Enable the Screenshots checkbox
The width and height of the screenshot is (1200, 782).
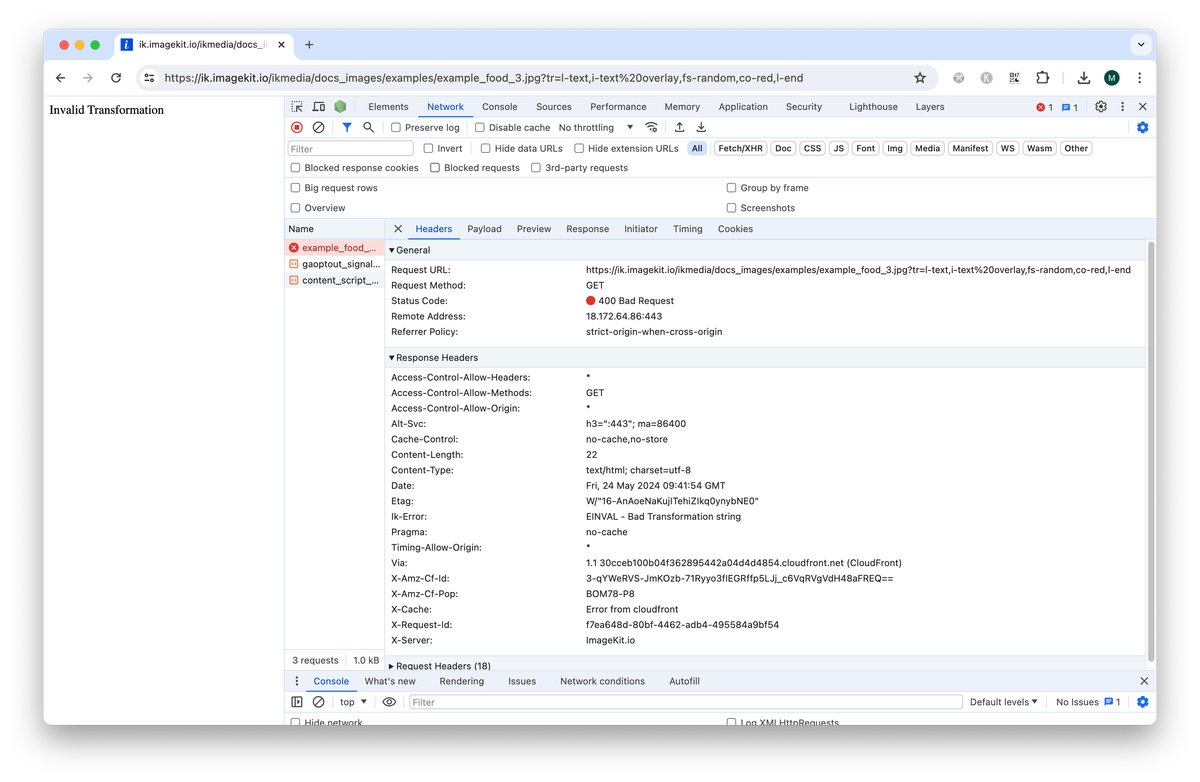pyautogui.click(x=732, y=208)
